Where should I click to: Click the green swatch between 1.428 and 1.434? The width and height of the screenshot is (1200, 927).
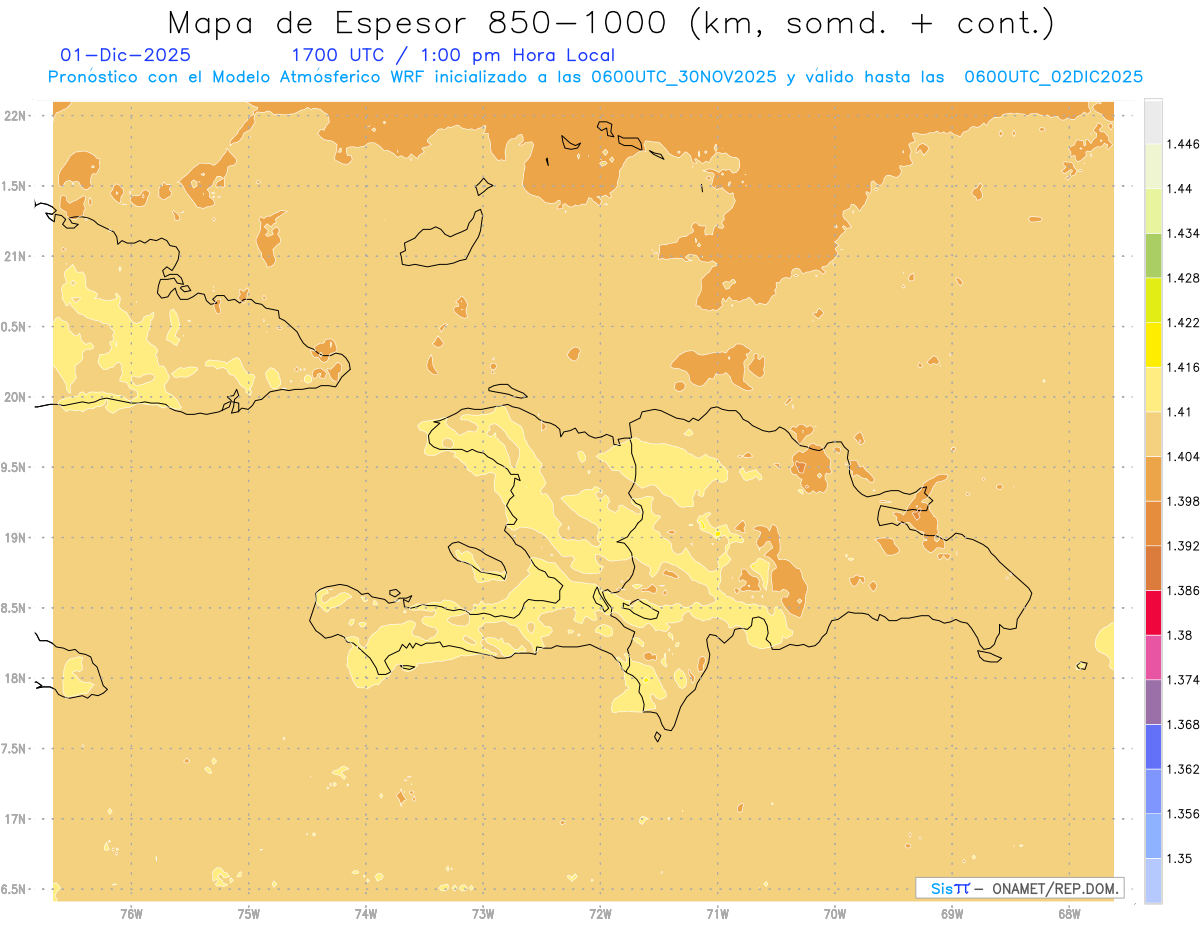tap(1153, 255)
